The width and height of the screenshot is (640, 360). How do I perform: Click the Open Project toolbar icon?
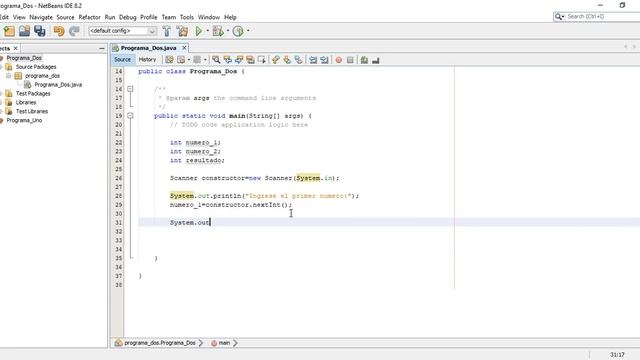(24, 31)
